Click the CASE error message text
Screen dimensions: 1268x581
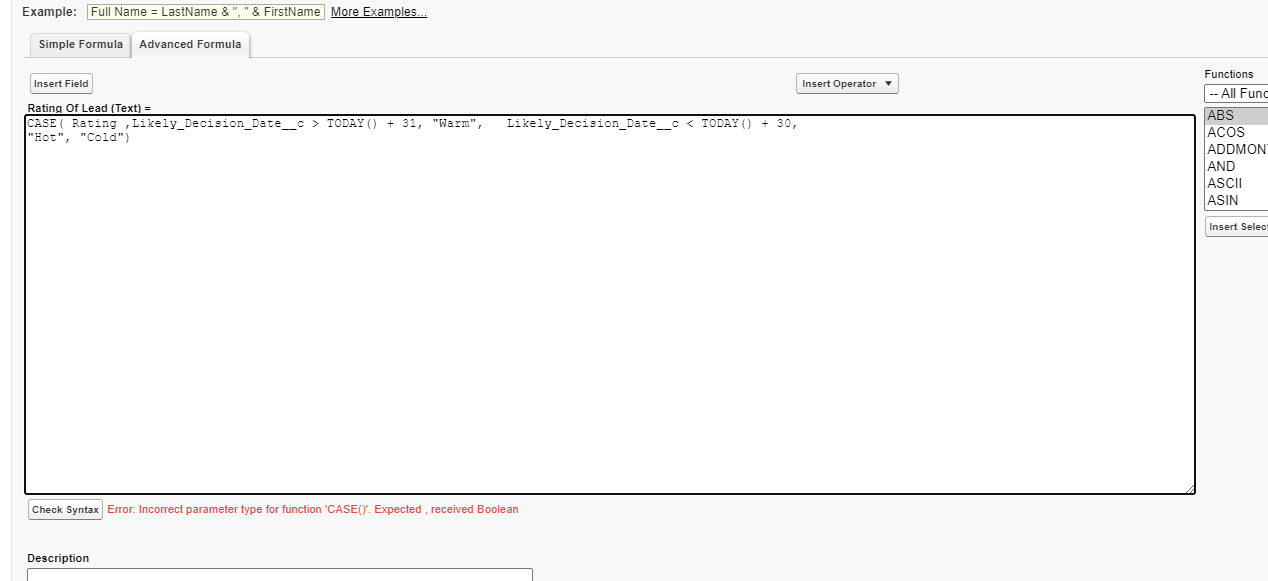[x=313, y=509]
